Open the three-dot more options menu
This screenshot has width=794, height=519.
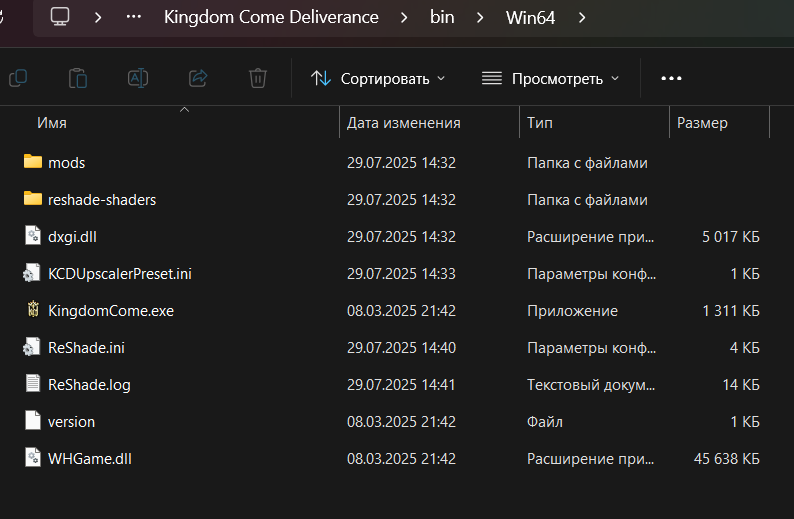point(671,78)
